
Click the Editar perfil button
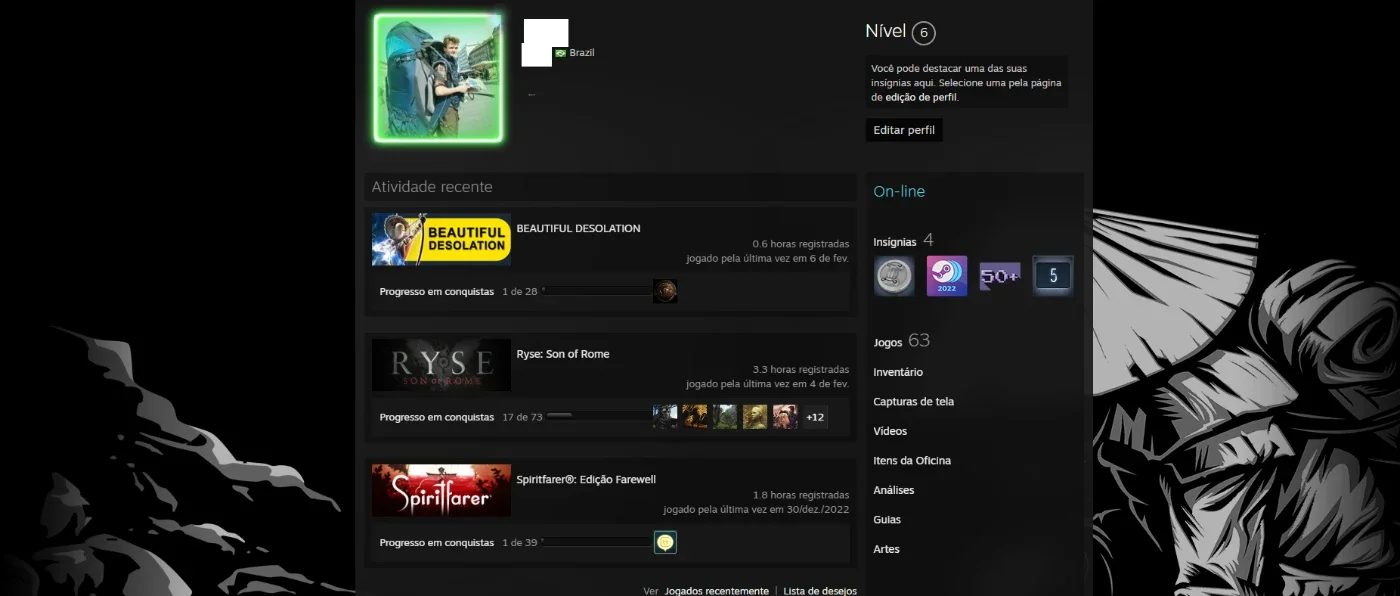pos(904,130)
